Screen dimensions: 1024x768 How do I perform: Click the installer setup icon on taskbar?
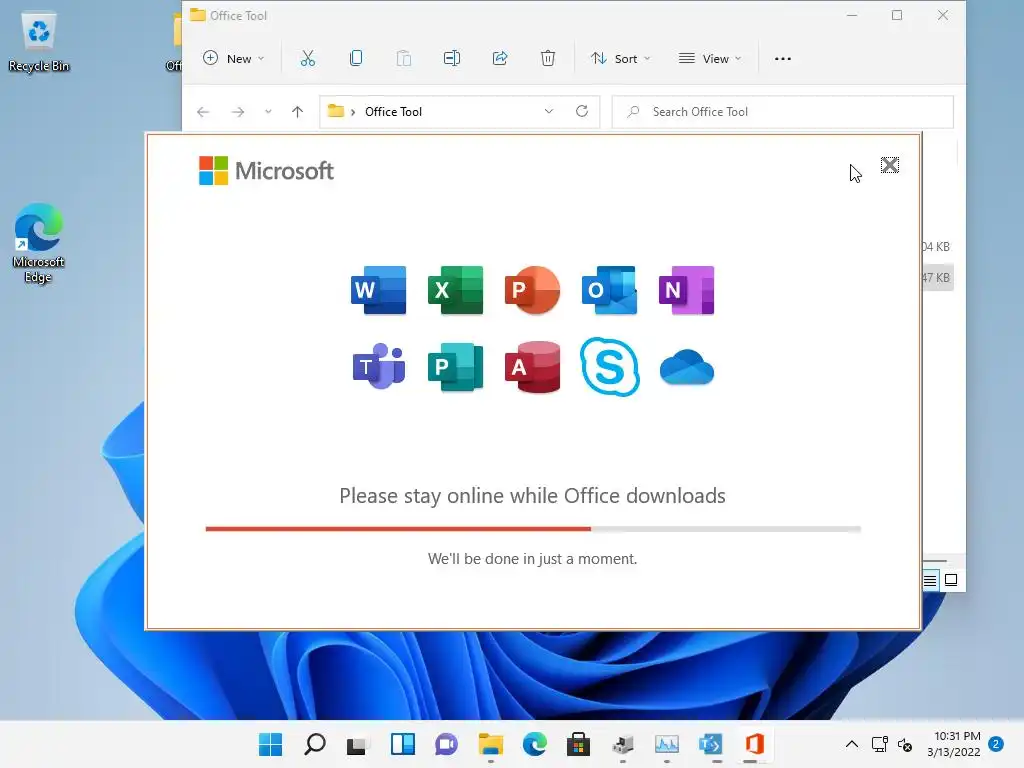pyautogui.click(x=622, y=744)
